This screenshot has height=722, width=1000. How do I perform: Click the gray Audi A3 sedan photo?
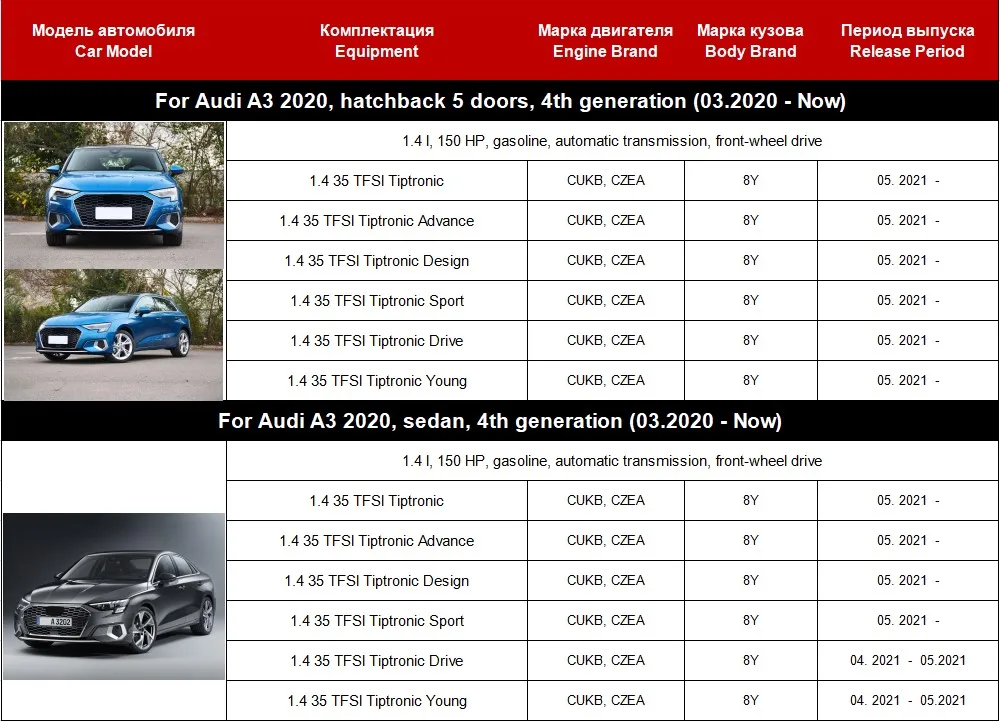pos(114,596)
